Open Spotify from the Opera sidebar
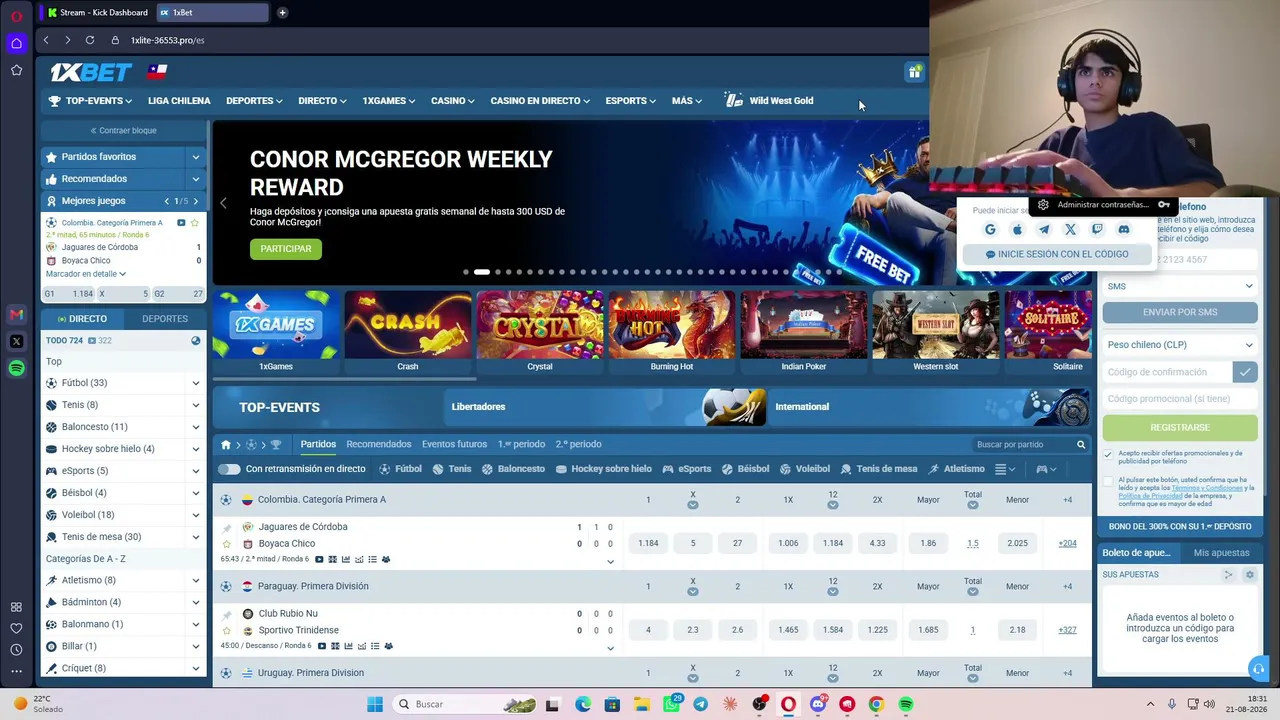This screenshot has width=1280, height=720. (x=16, y=368)
